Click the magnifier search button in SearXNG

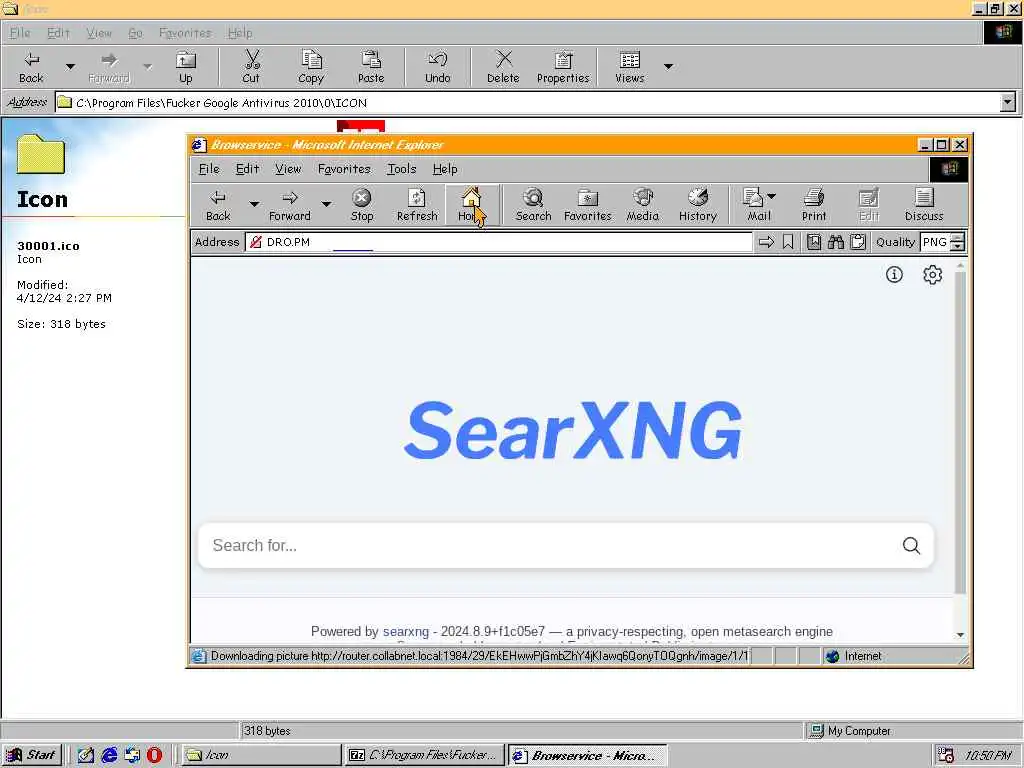tap(911, 545)
